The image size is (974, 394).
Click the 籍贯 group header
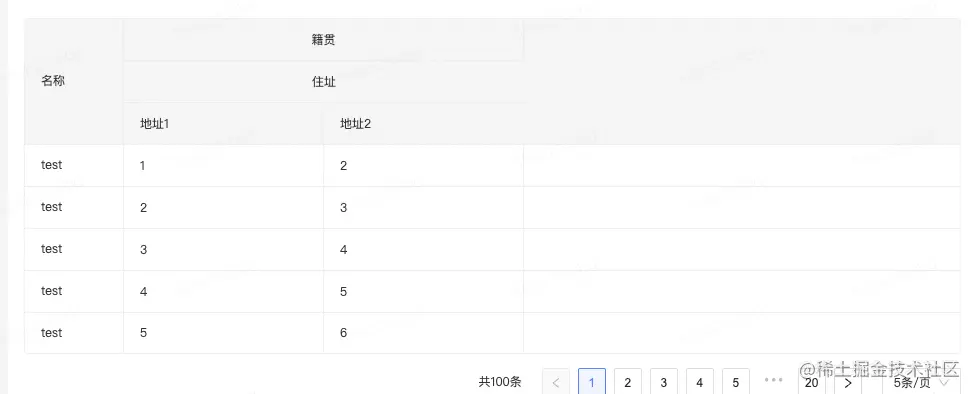click(324, 40)
